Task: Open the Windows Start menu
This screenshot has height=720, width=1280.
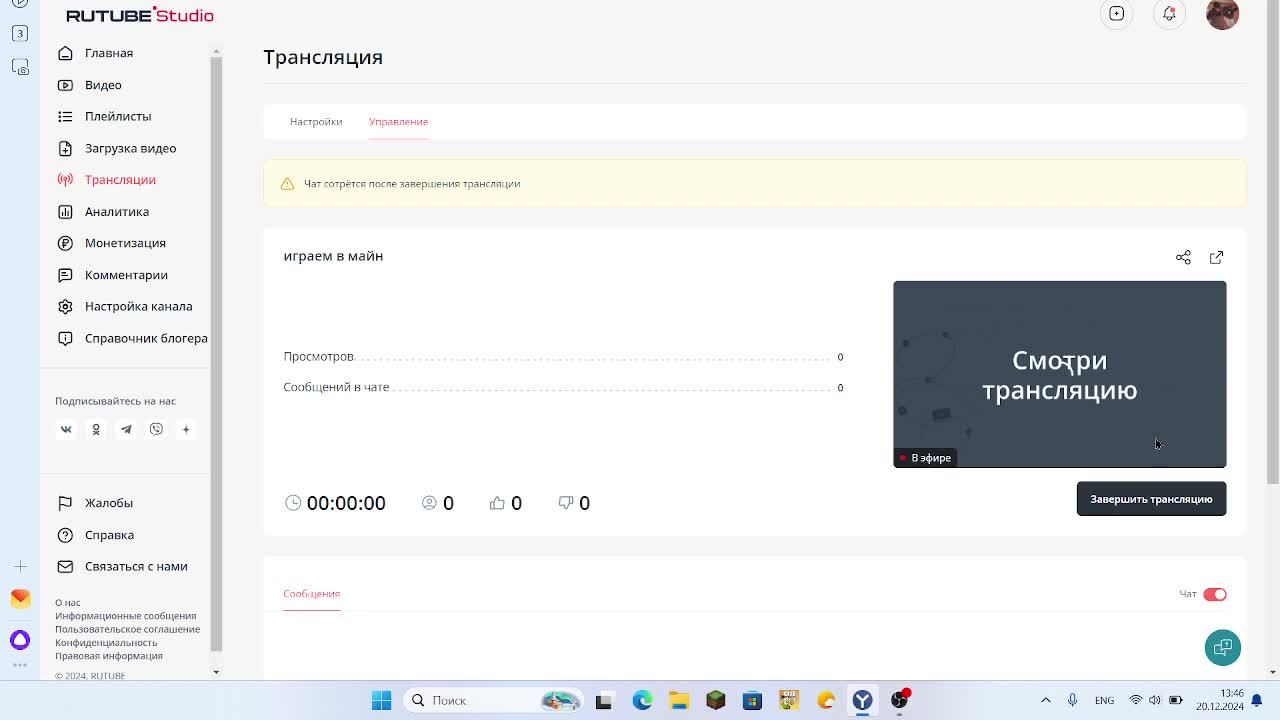Action: click(x=381, y=701)
